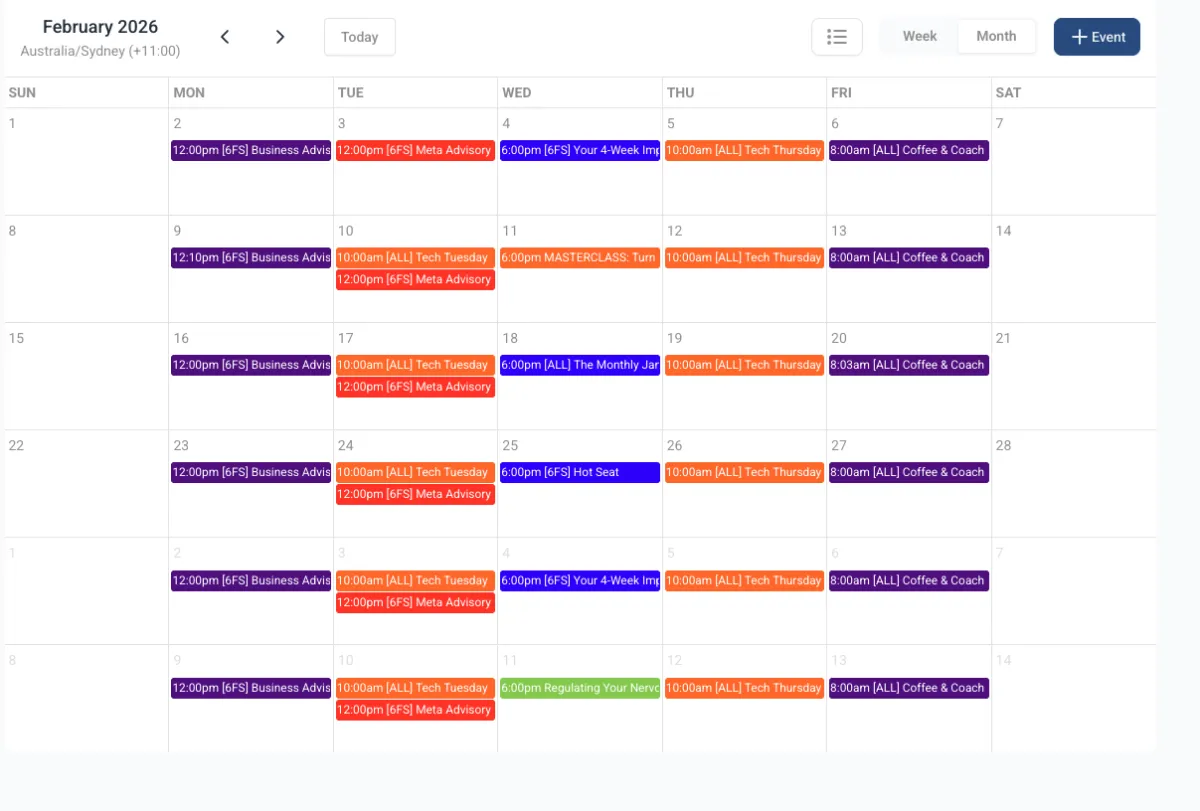The height and width of the screenshot is (811, 1200).
Task: Open the 12:10pm Business Advisory event
Action: click(251, 258)
